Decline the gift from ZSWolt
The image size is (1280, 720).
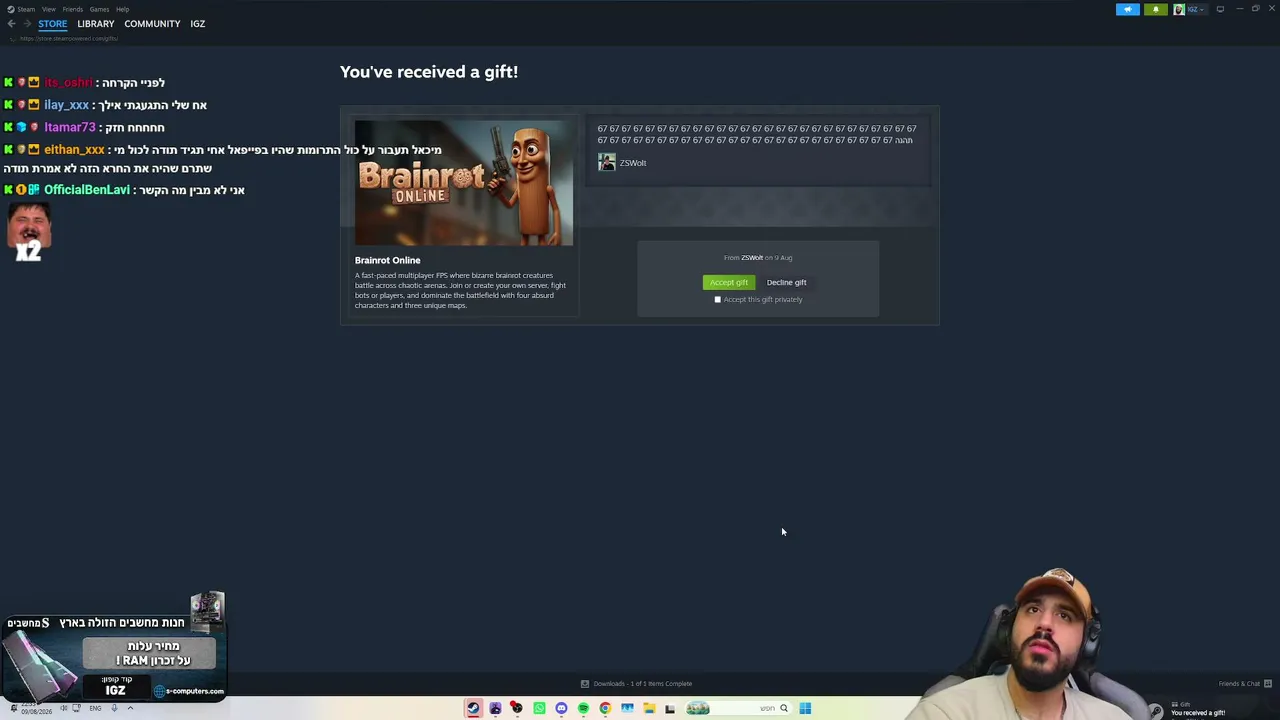click(786, 283)
